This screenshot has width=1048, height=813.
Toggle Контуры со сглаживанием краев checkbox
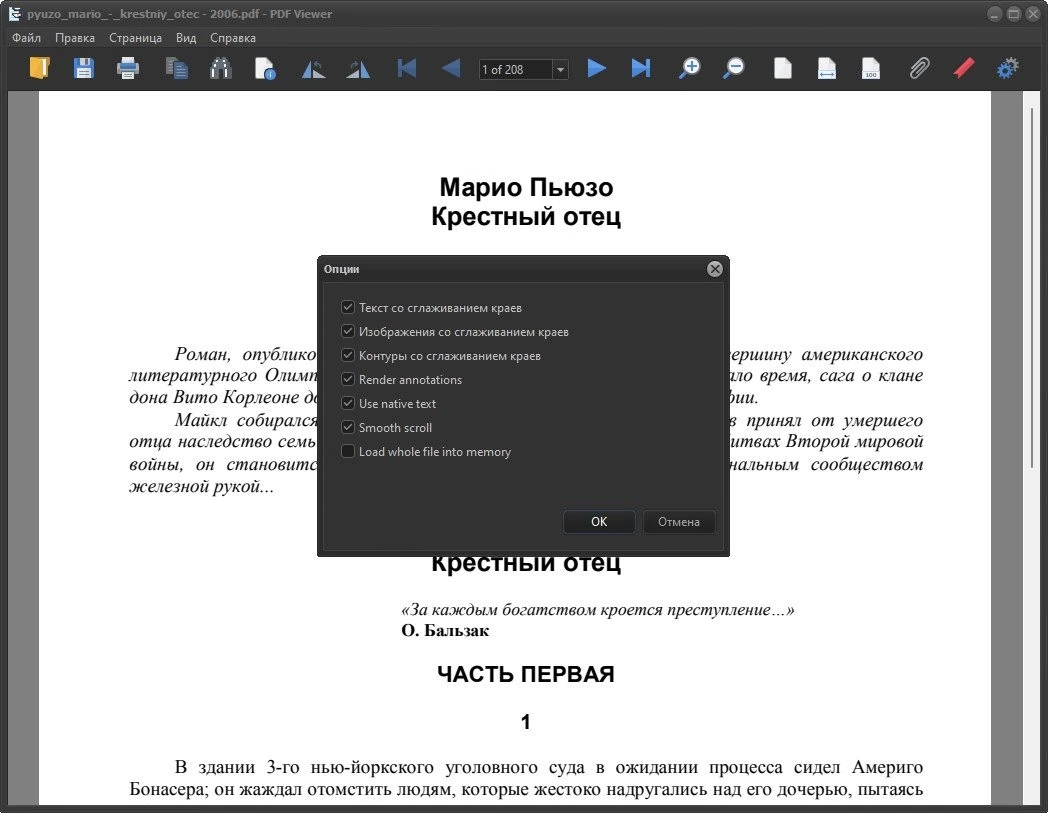(x=348, y=355)
